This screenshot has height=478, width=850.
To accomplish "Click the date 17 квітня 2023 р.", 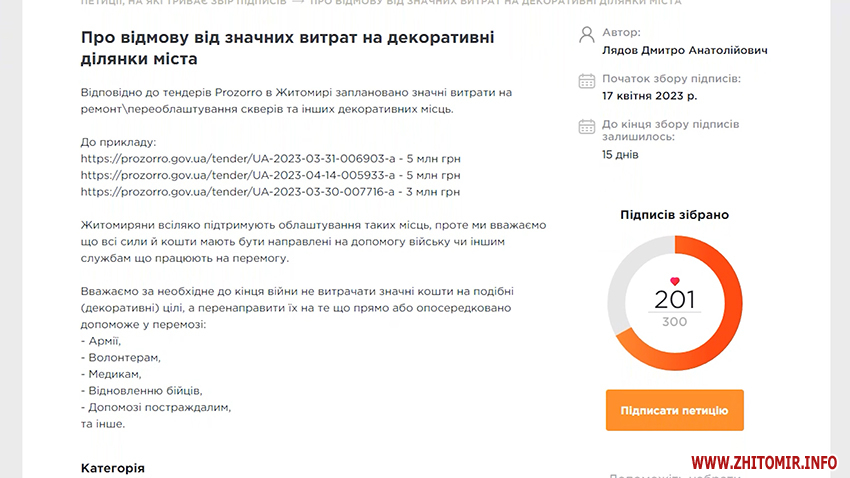I will [650, 96].
